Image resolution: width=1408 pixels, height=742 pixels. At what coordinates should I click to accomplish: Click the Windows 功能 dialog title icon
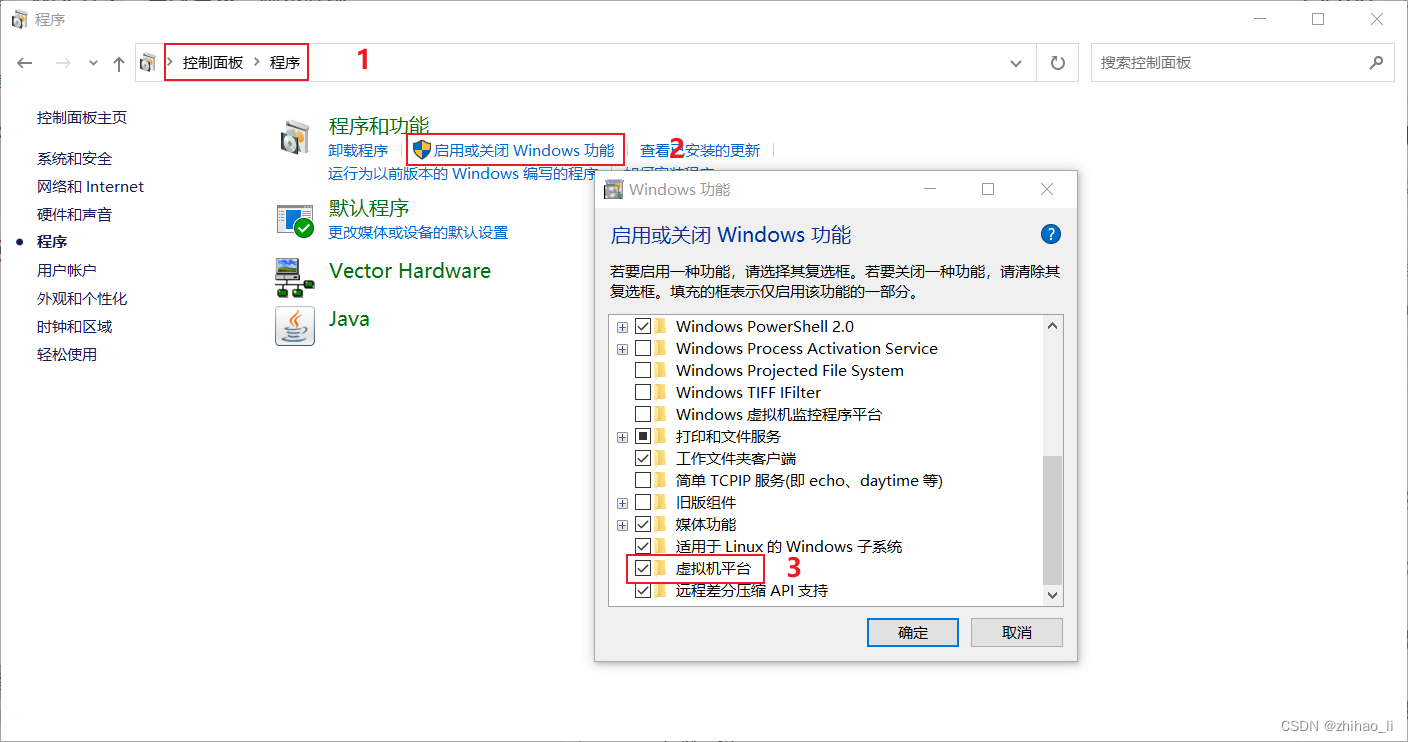click(614, 189)
